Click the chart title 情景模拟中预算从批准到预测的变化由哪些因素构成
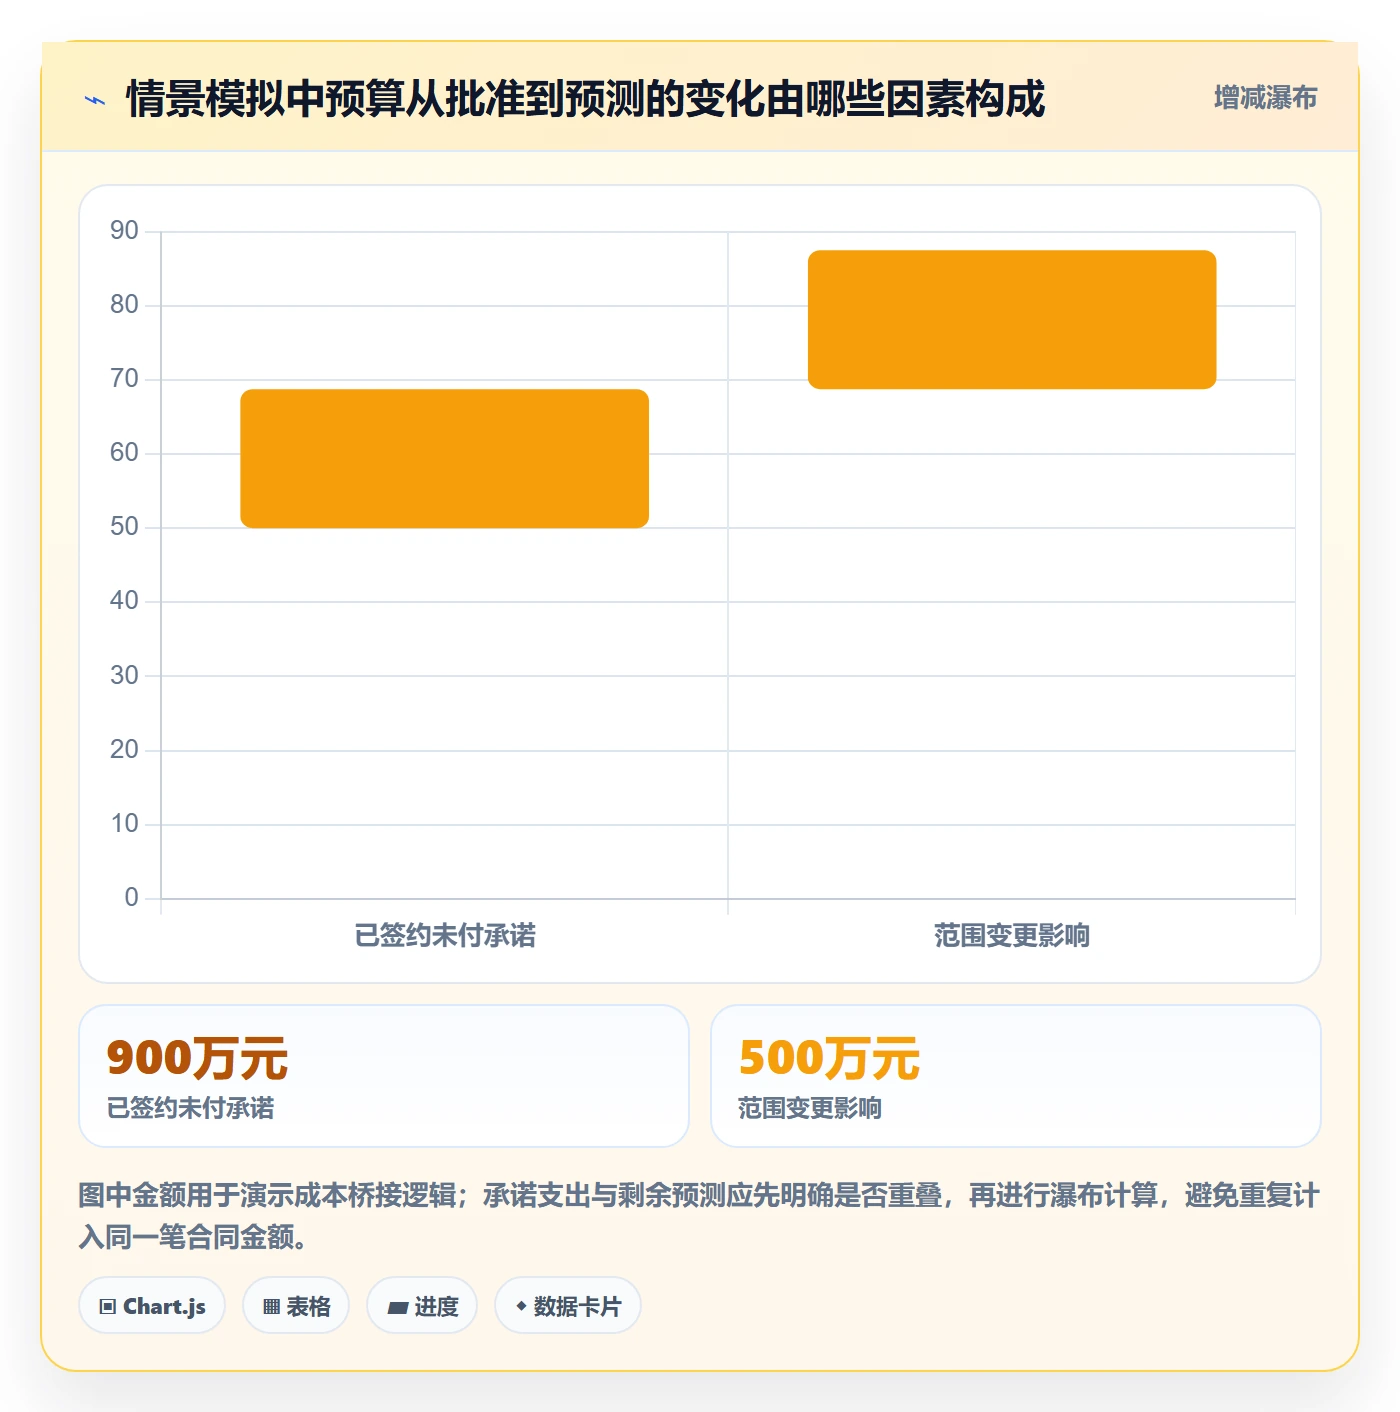Image resolution: width=1400 pixels, height=1412 pixels. click(586, 99)
